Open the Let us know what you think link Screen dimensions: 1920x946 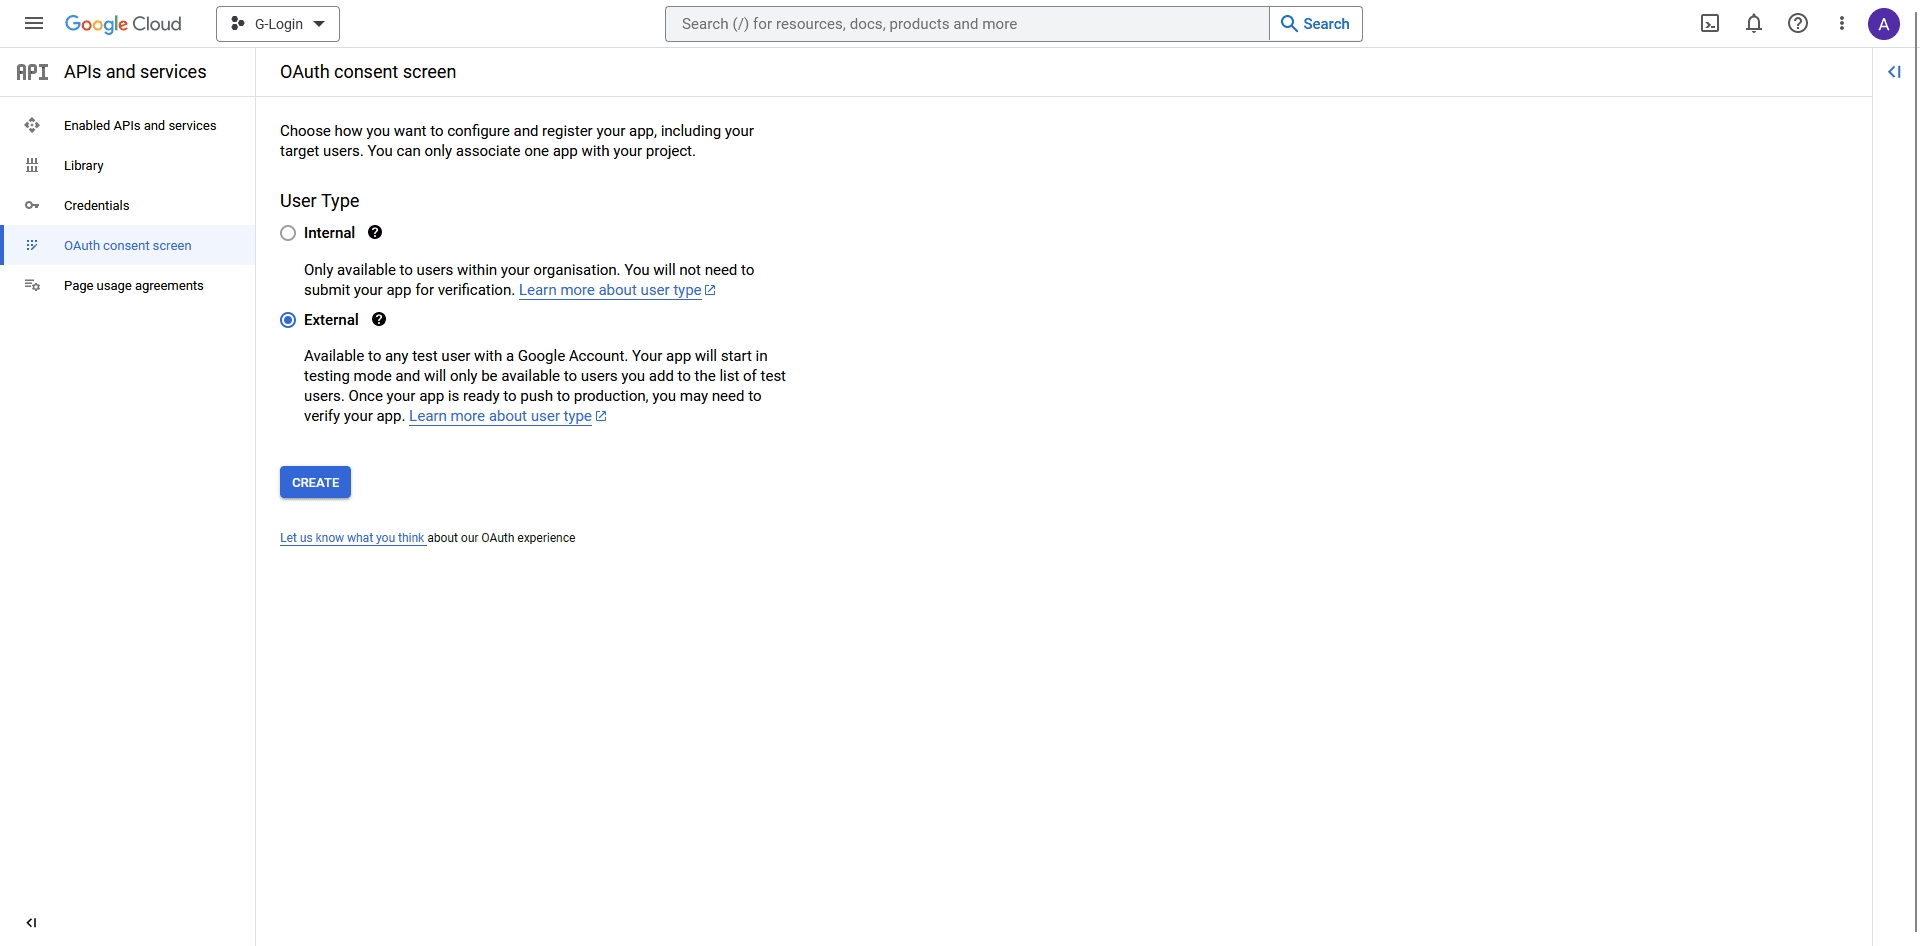pyautogui.click(x=352, y=537)
